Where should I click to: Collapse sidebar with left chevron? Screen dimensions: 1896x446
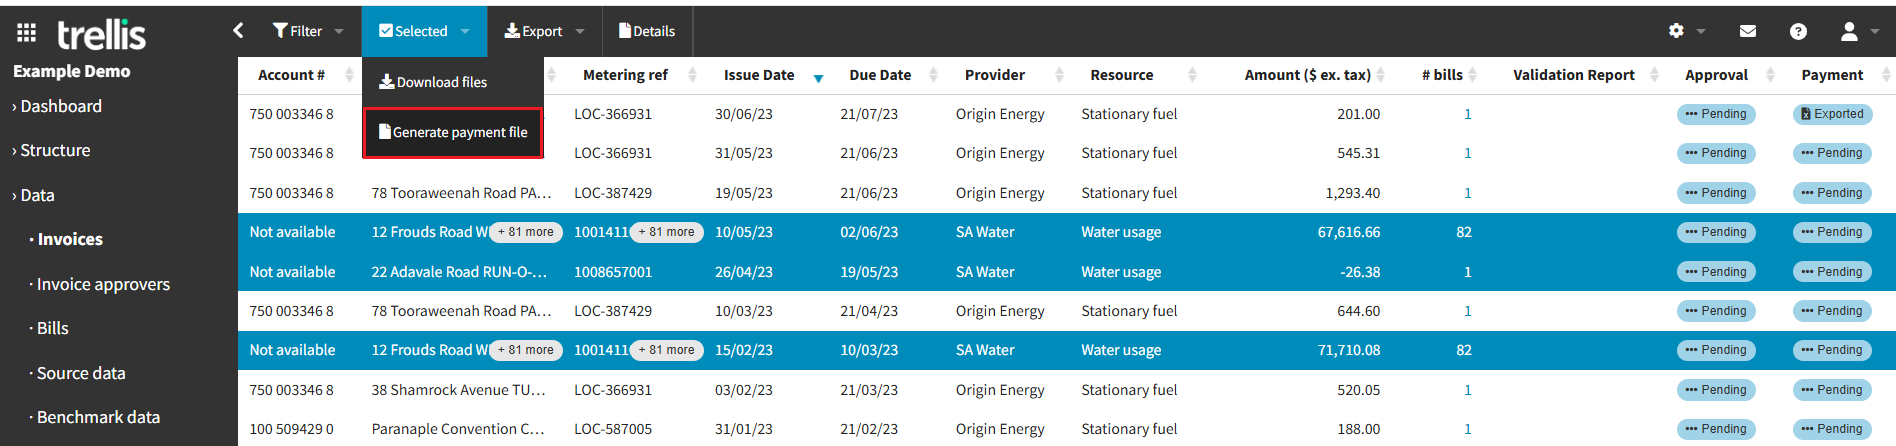238,31
